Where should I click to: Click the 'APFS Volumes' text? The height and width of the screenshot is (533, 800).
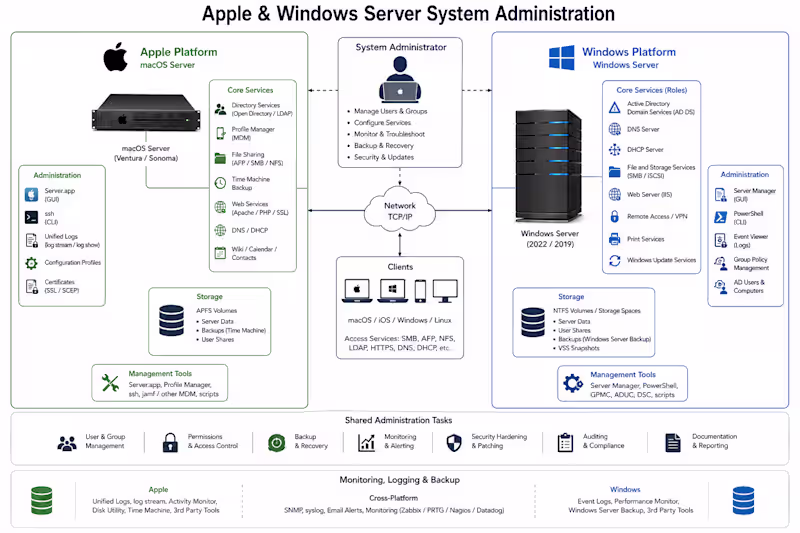(x=216, y=311)
